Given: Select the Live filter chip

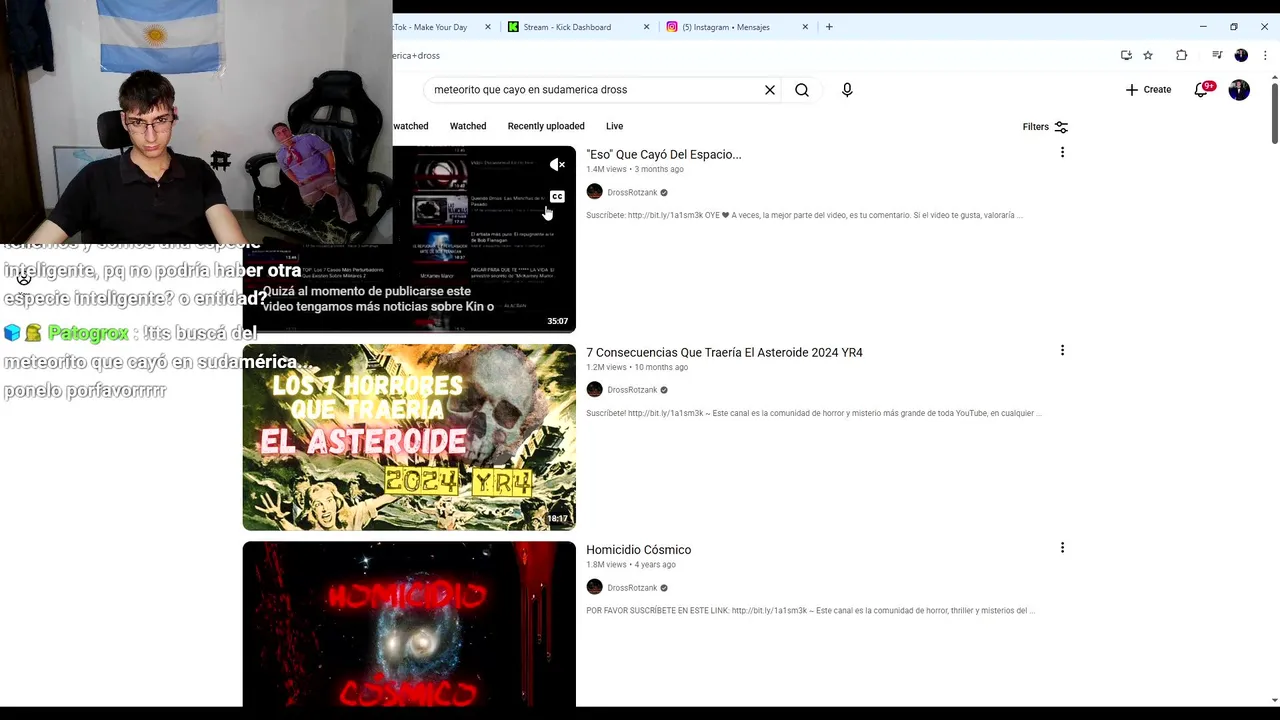Looking at the screenshot, I should click(614, 126).
